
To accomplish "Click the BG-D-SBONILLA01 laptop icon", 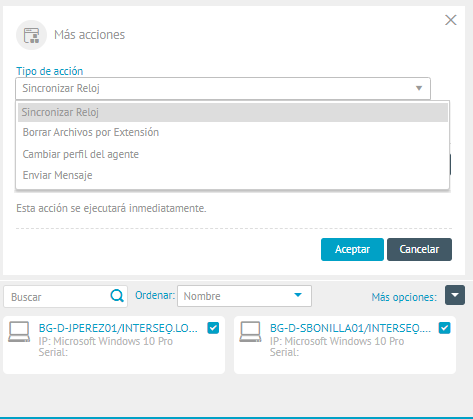I will (x=250, y=332).
